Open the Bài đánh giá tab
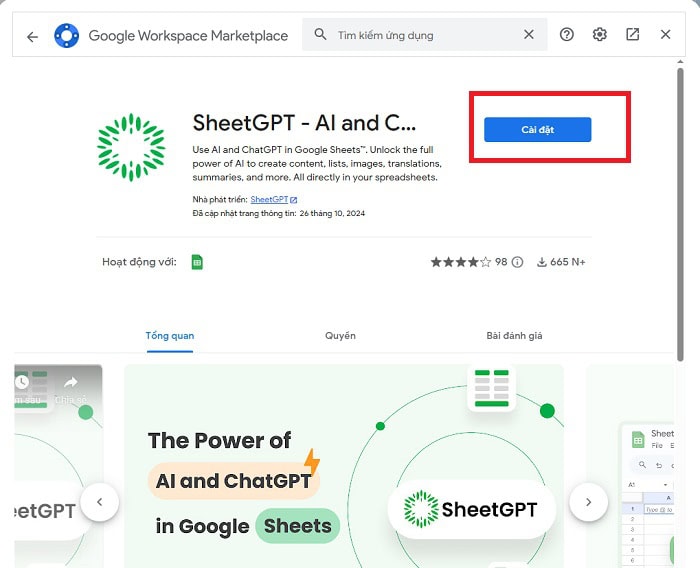Viewport: 700px width, 568px height. [514, 336]
